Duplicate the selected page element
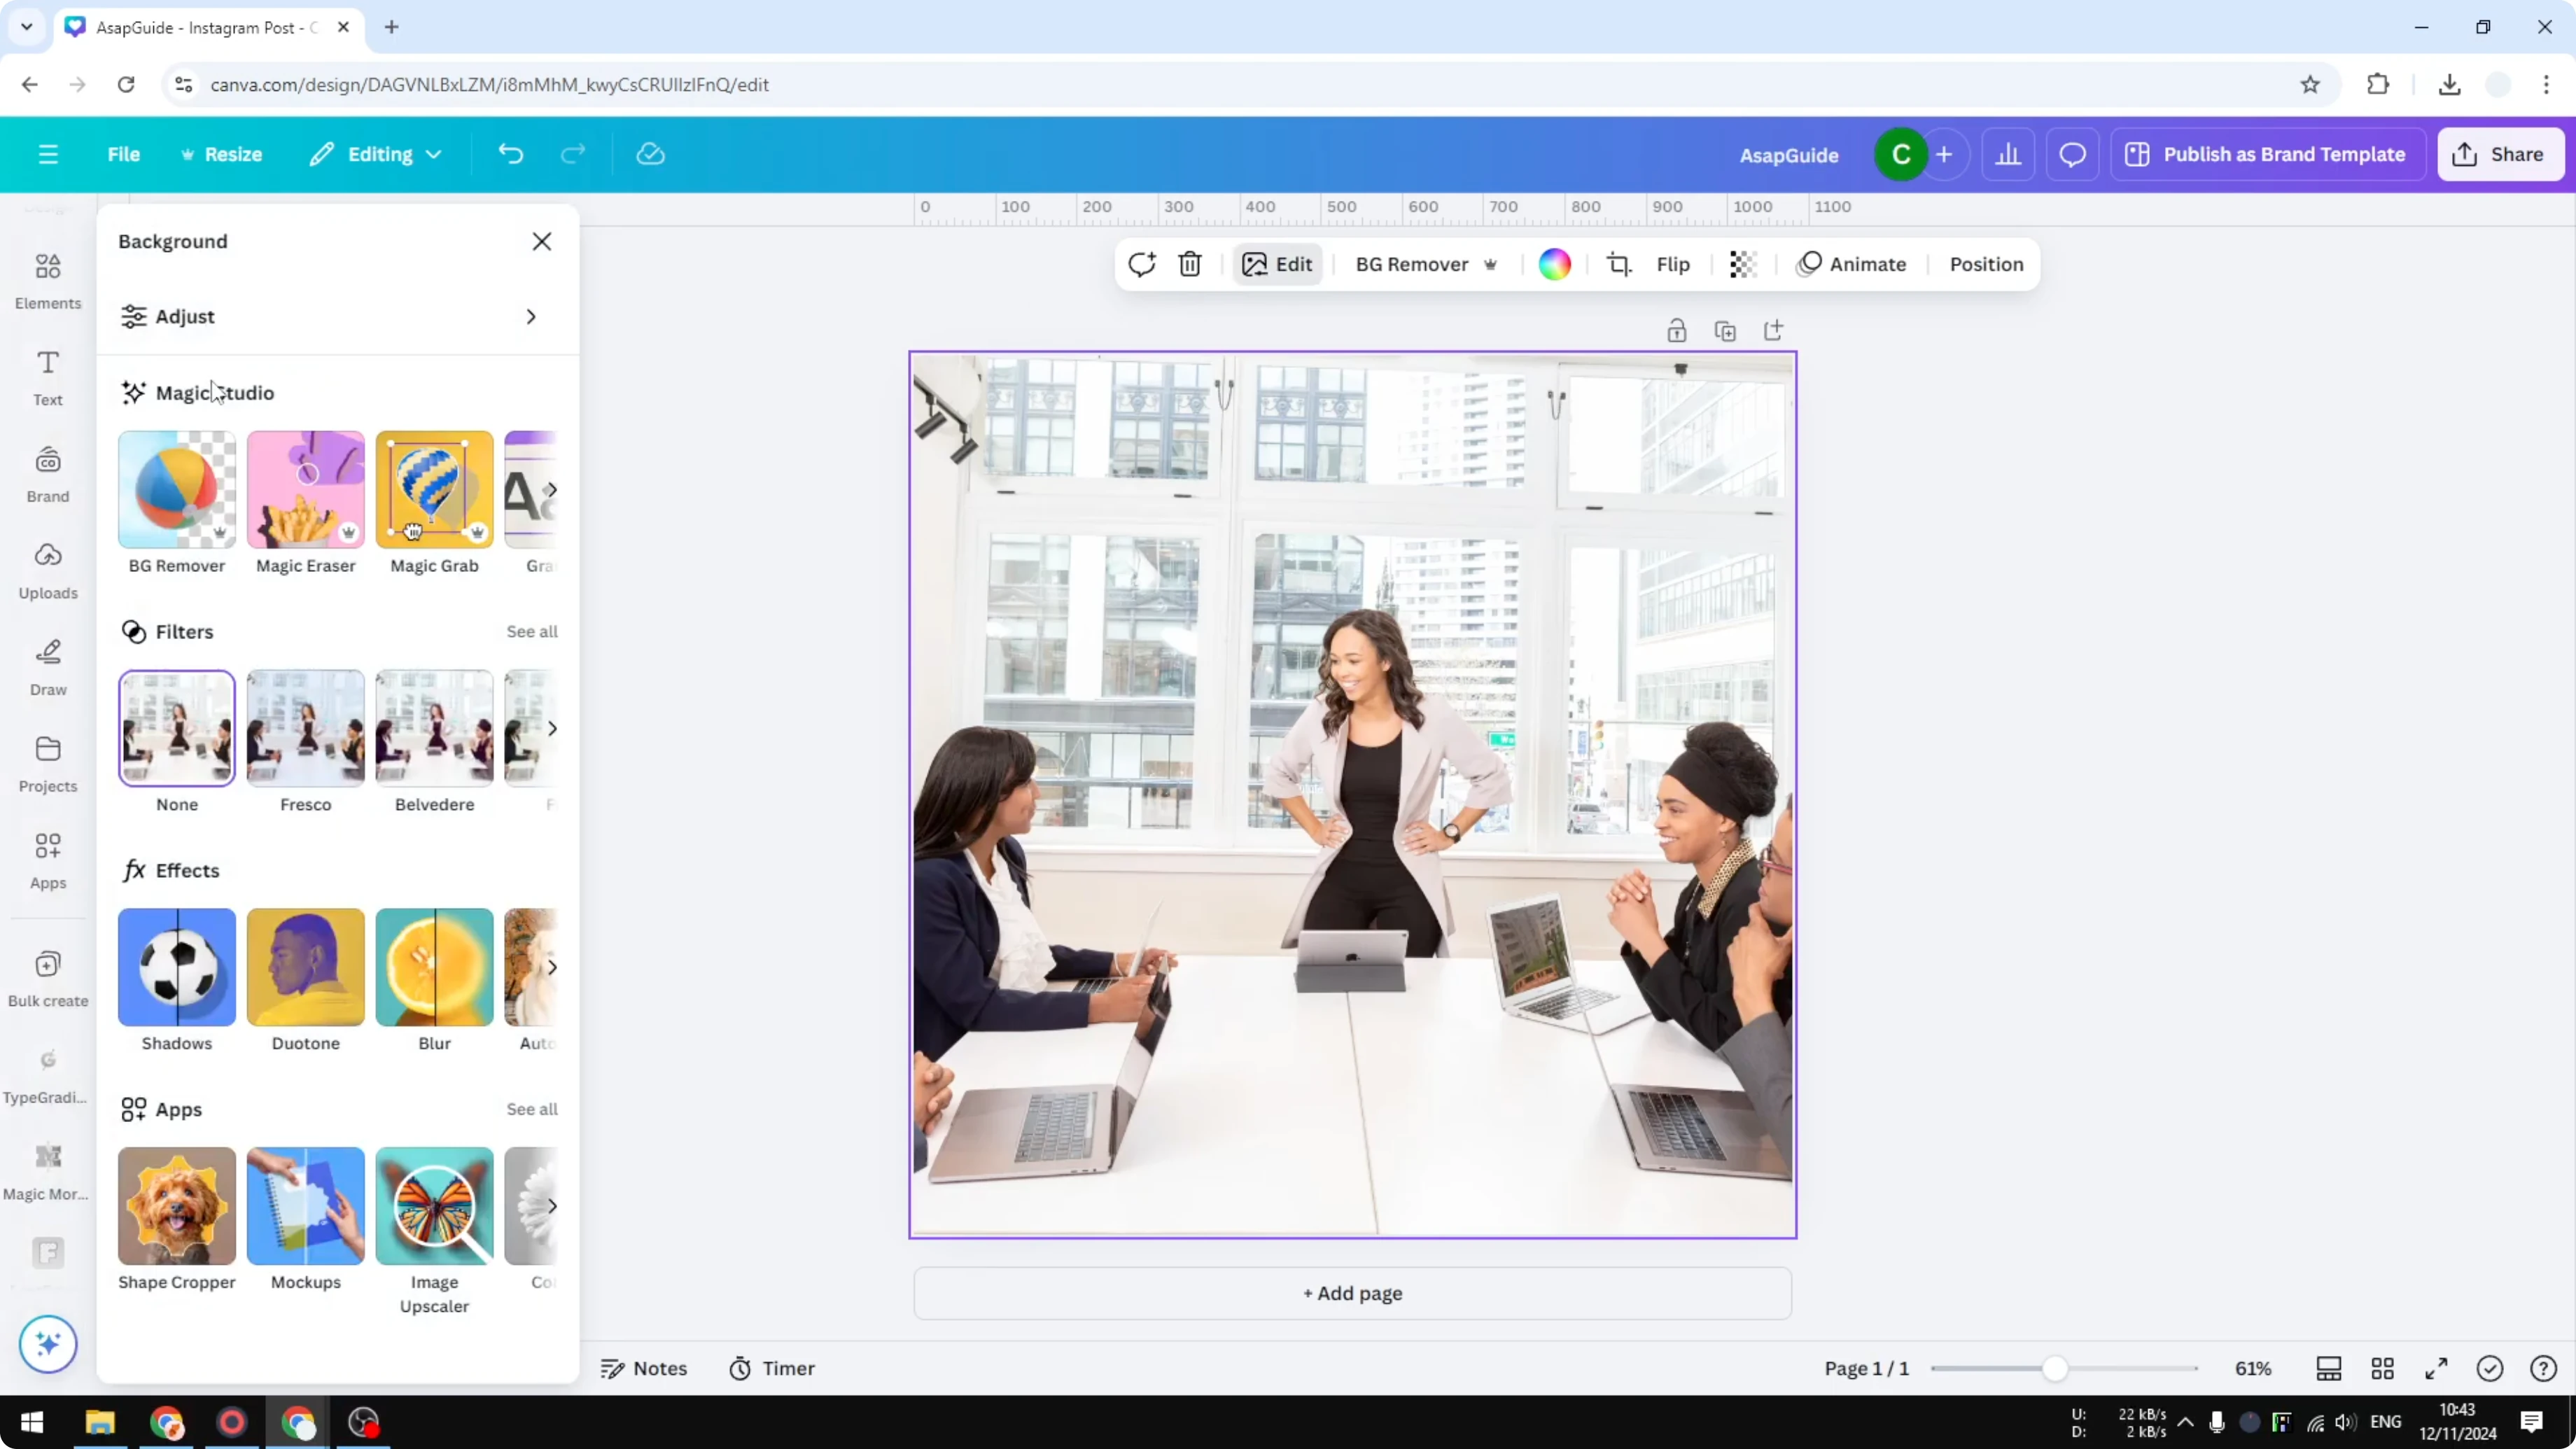Screen dimensions: 2576x1449 tap(1725, 330)
